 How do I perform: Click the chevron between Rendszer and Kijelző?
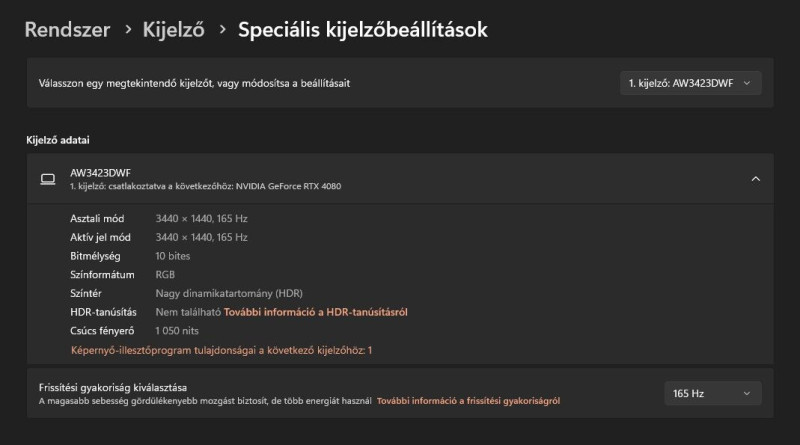[128, 30]
